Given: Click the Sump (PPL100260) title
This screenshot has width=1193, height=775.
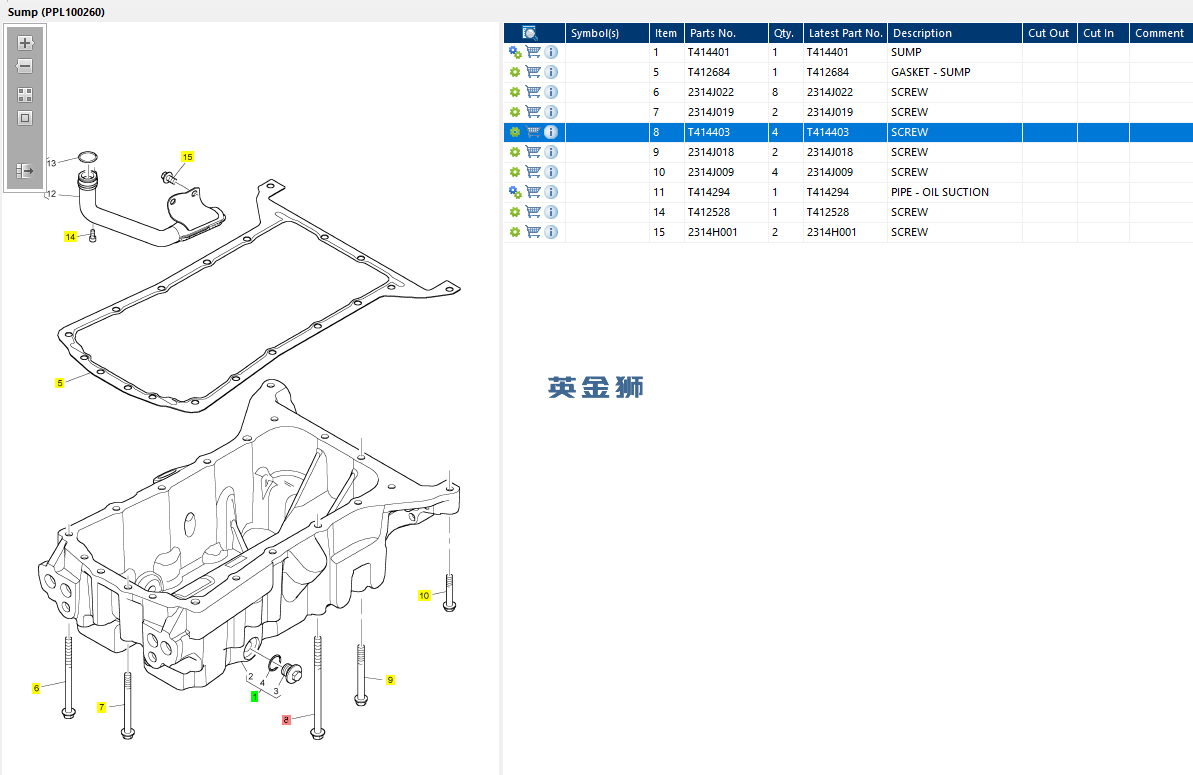Looking at the screenshot, I should coord(56,12).
